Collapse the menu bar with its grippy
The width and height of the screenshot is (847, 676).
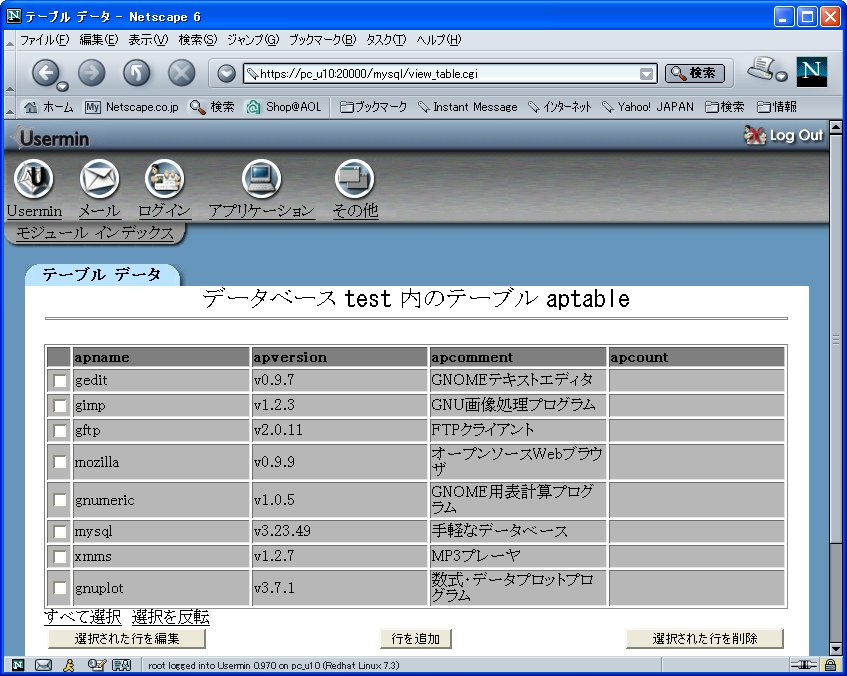pos(9,40)
